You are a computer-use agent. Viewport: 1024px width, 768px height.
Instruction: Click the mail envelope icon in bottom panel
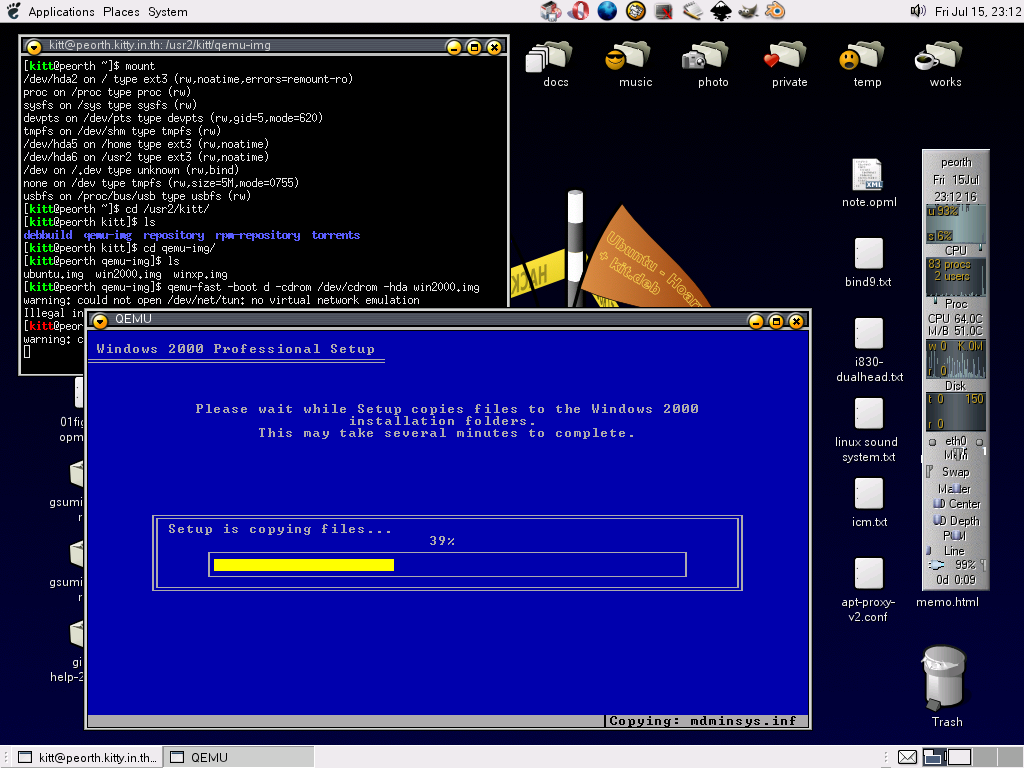click(906, 757)
